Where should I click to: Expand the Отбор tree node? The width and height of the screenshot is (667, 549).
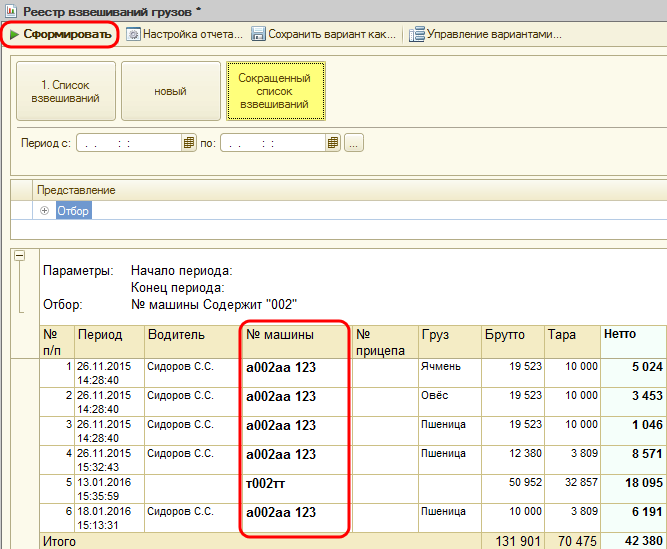click(45, 211)
